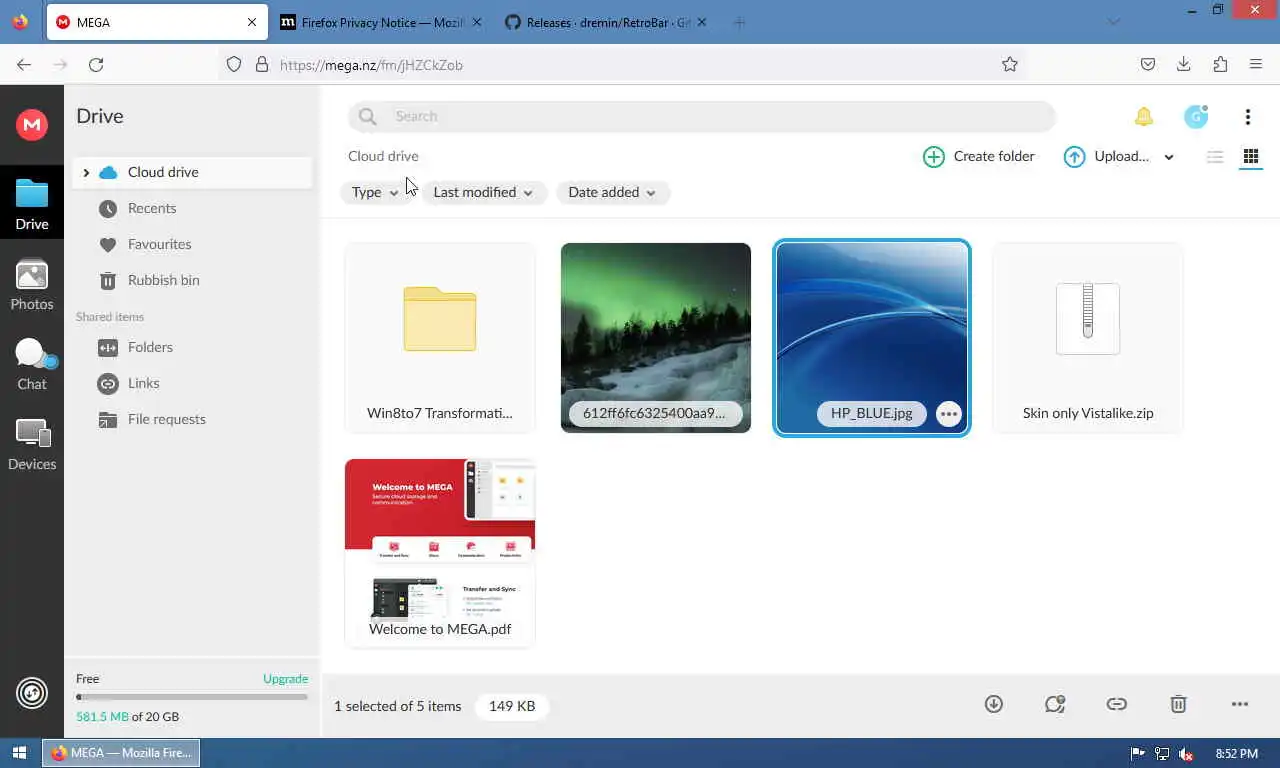Open Windows Start button
This screenshot has height=768, width=1280.
[x=19, y=753]
